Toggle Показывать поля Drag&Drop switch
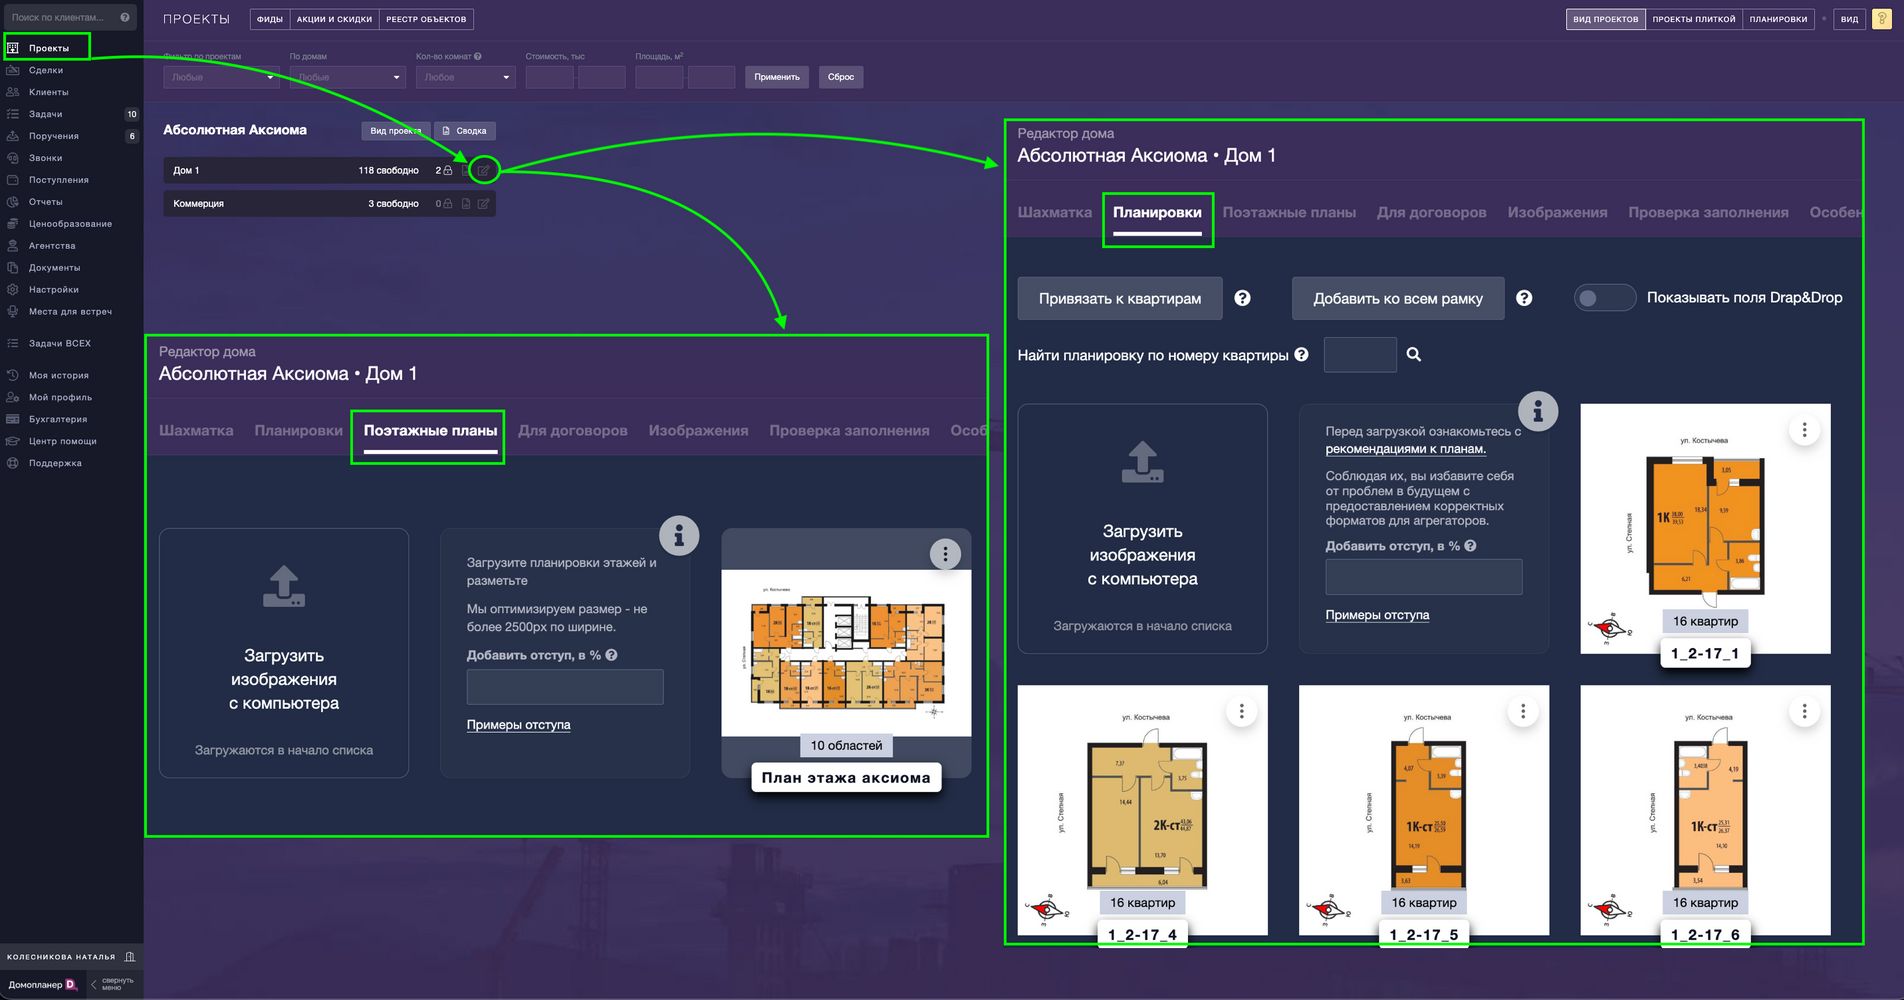The height and width of the screenshot is (1000, 1904). 1604,298
